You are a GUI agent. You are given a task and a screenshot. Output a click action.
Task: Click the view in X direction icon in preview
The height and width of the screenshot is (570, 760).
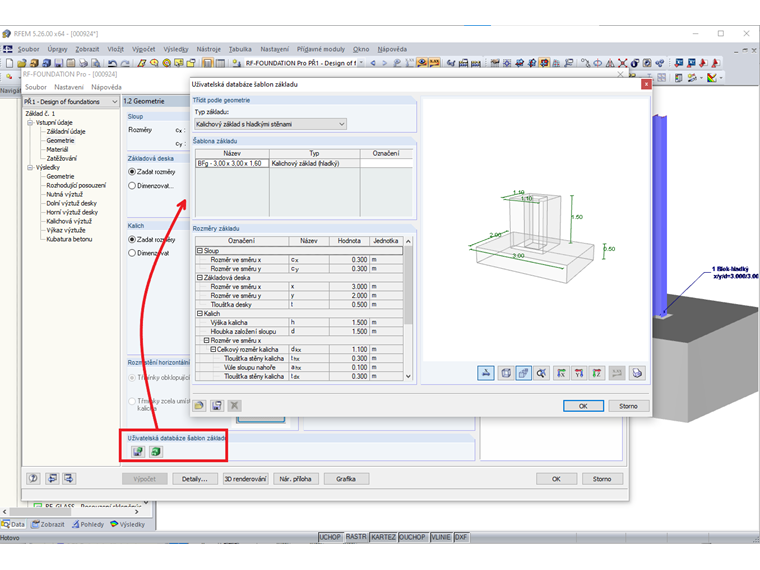pos(561,373)
